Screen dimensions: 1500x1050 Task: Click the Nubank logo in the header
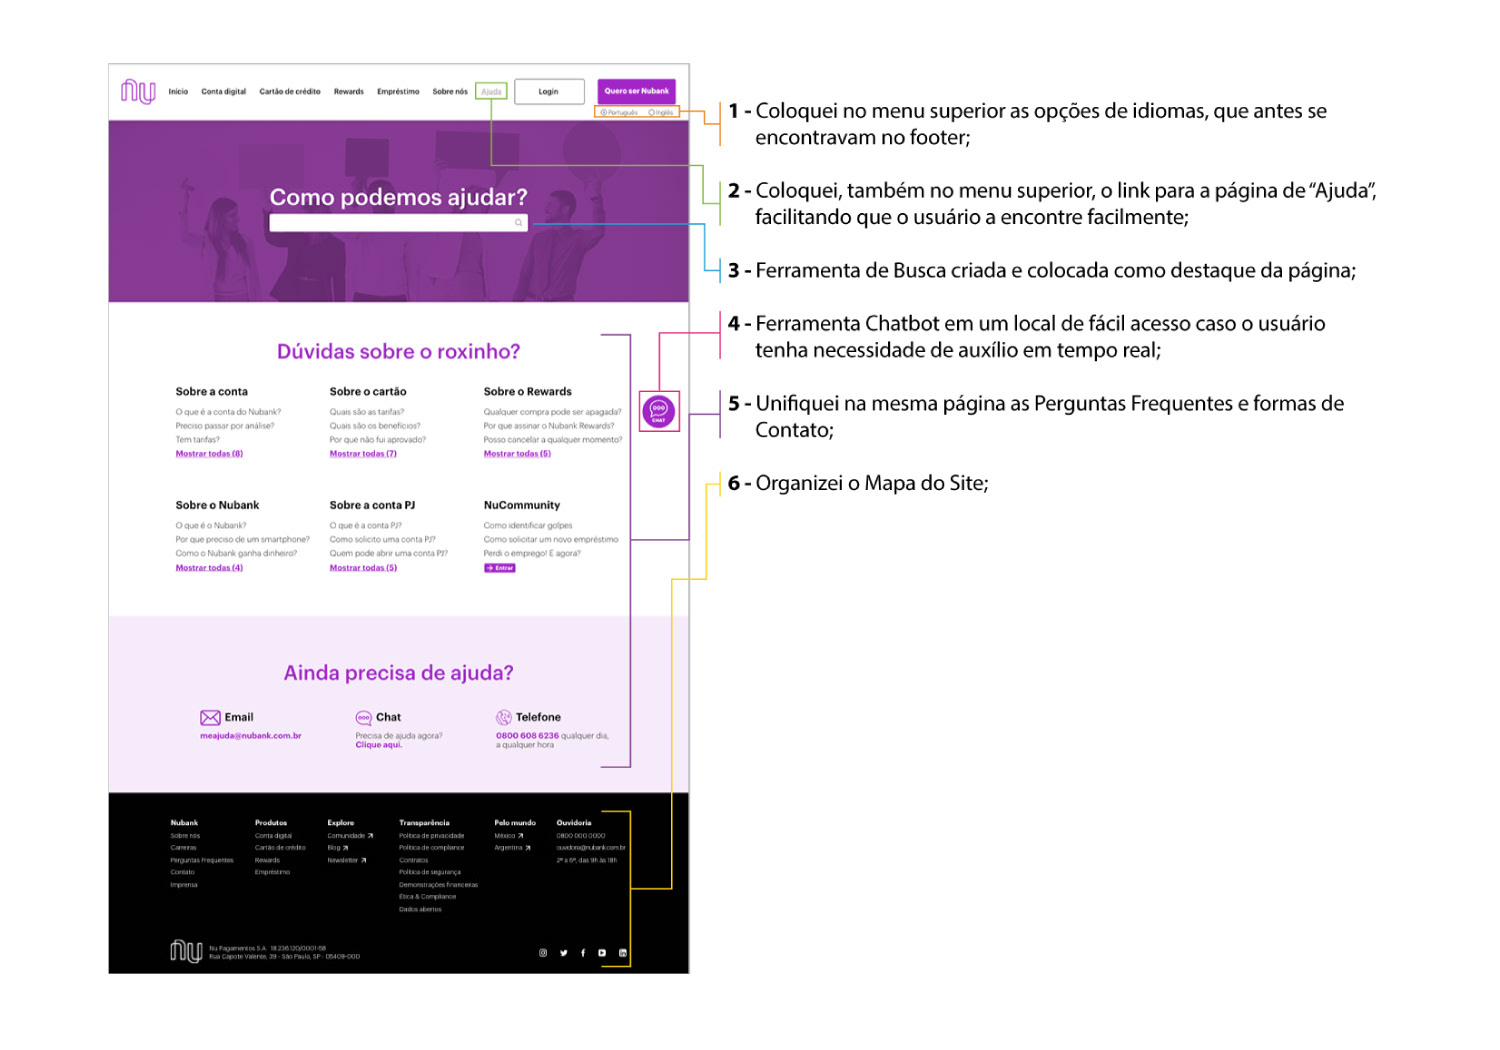(x=138, y=91)
